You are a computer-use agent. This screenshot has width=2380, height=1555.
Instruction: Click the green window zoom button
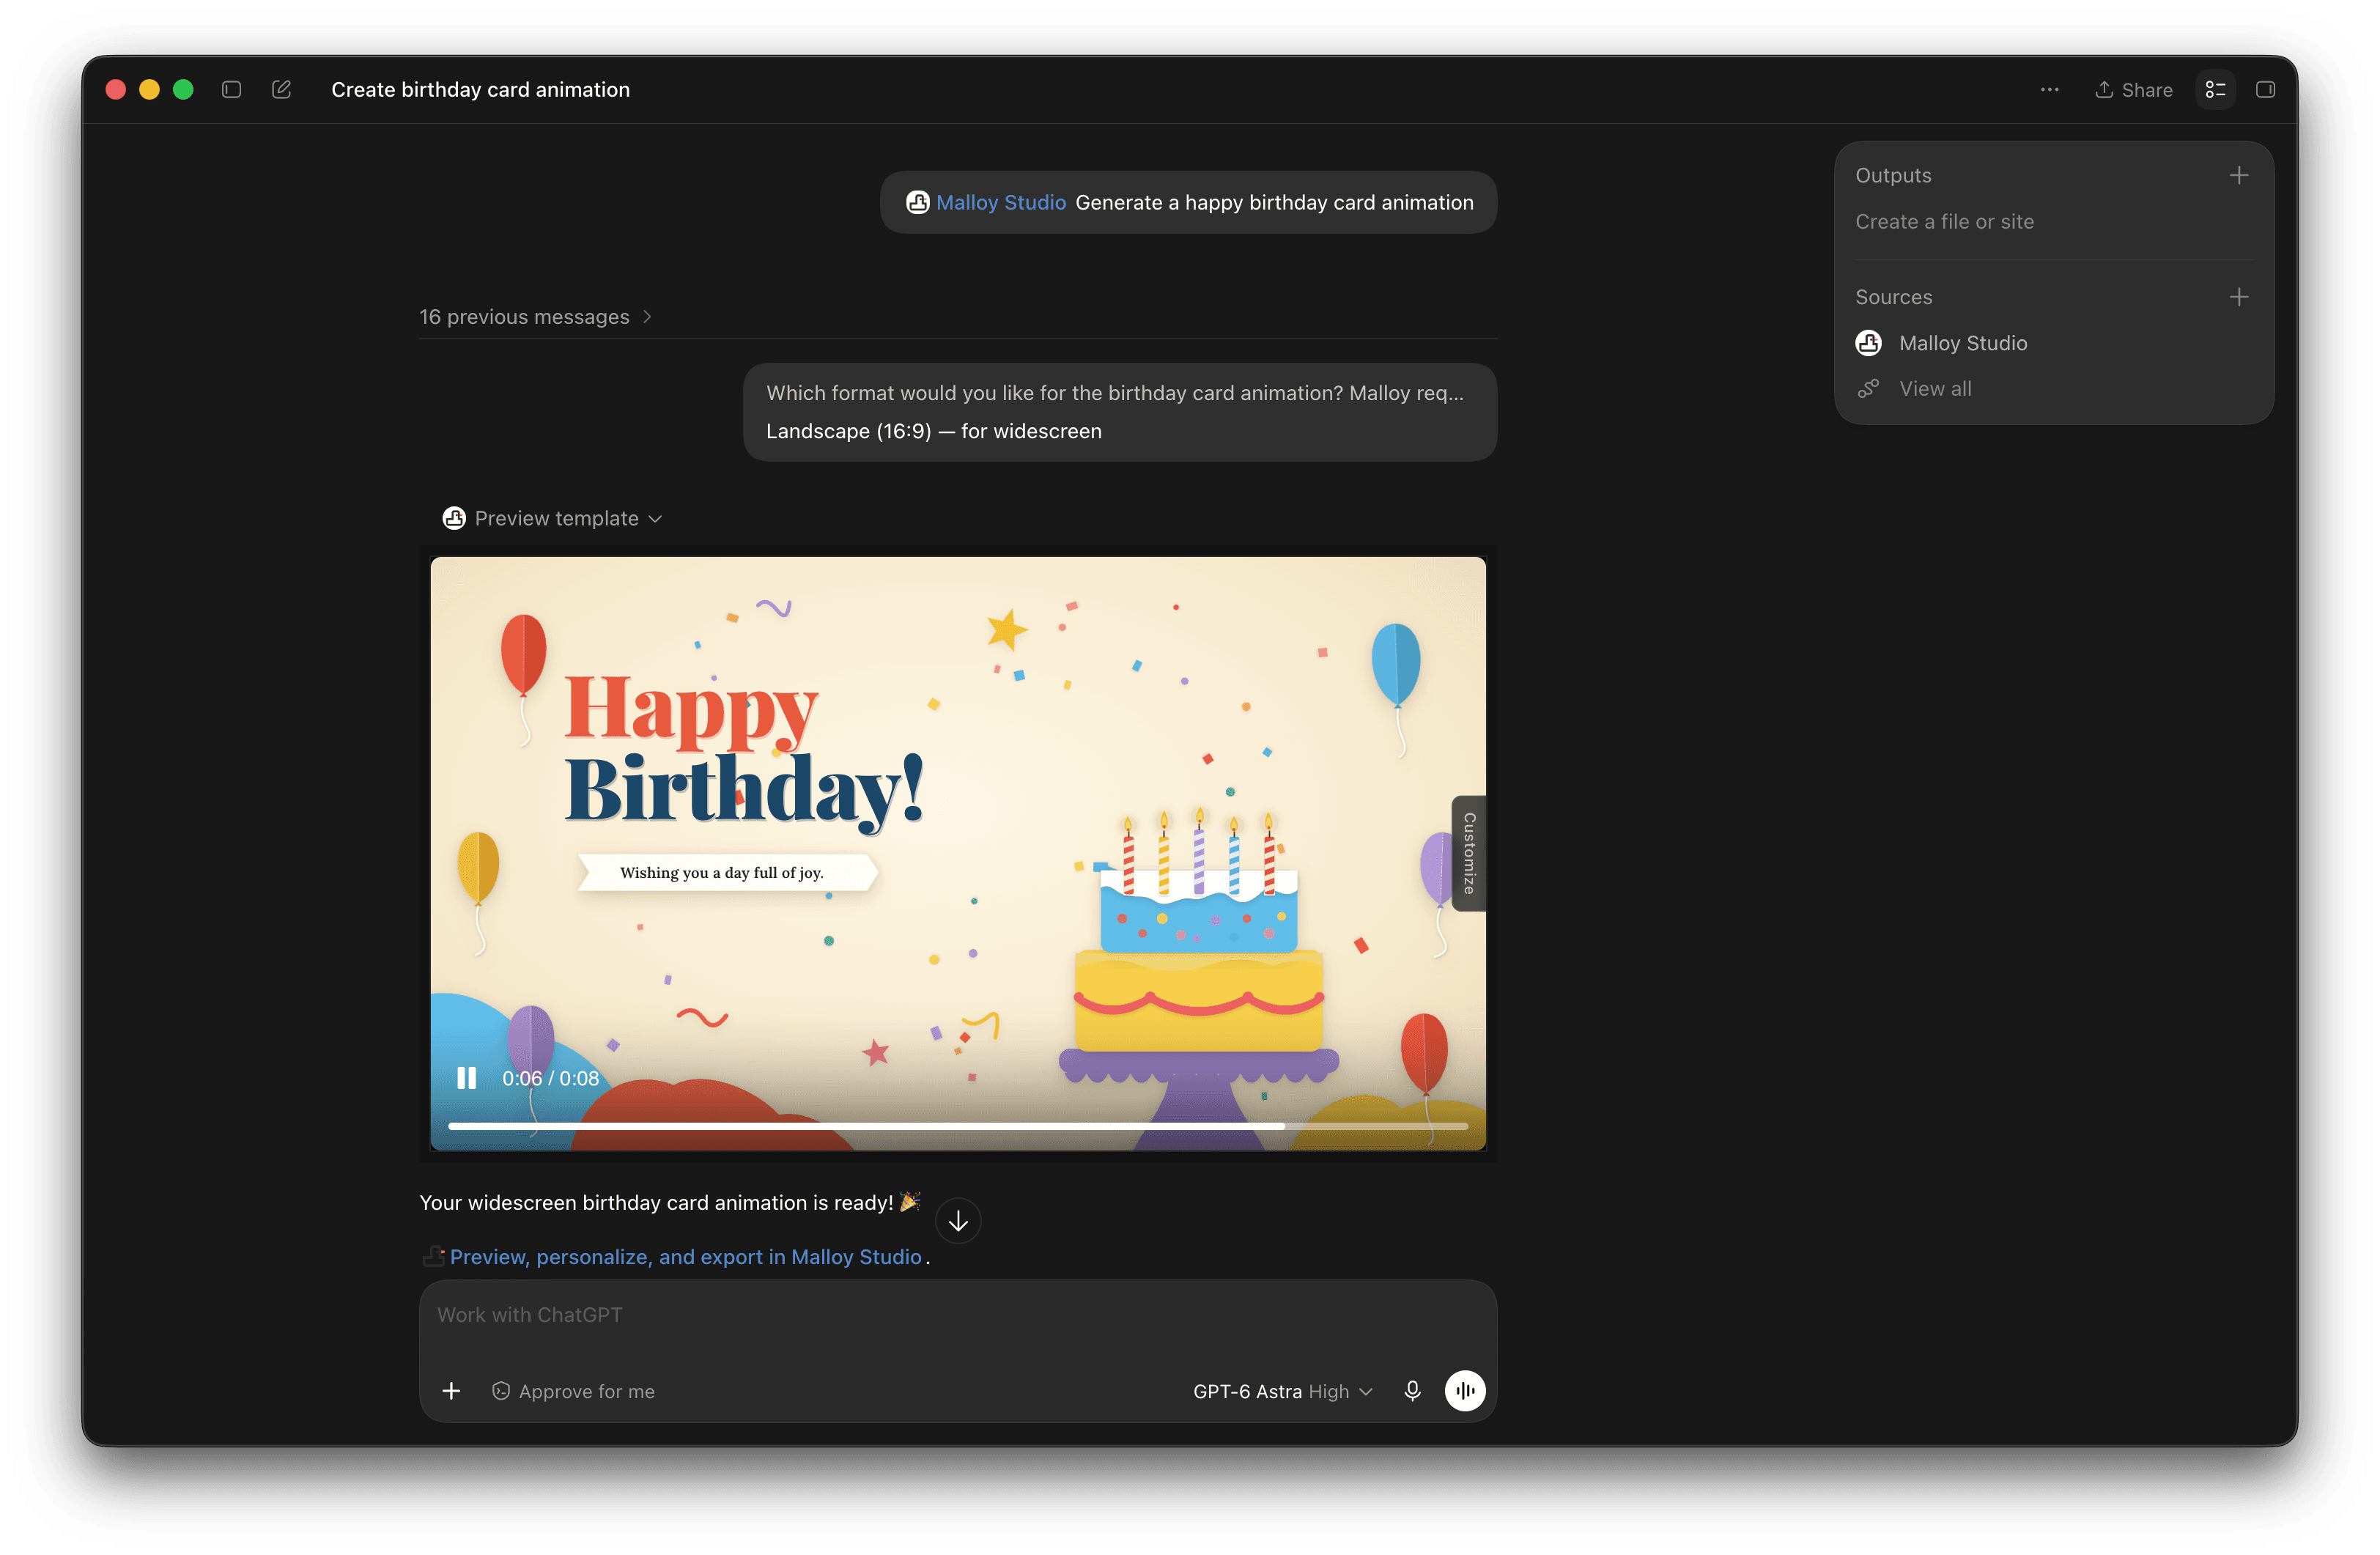pos(183,89)
